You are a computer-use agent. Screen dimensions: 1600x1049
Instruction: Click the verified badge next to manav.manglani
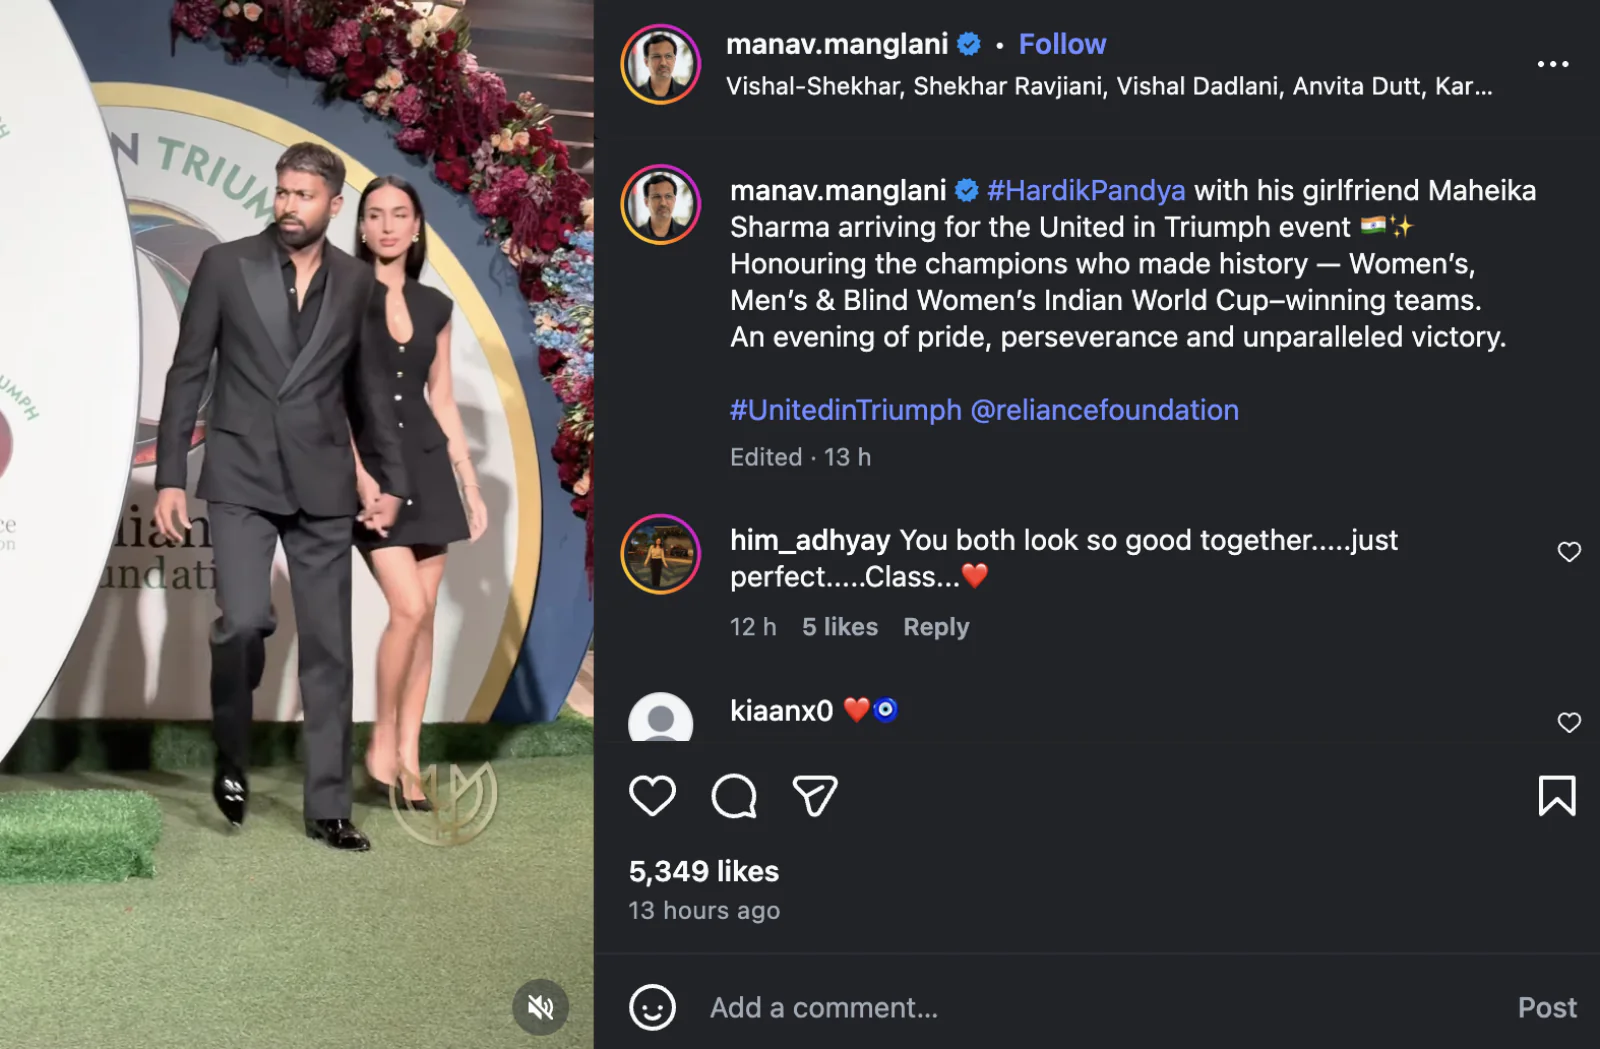(x=966, y=44)
